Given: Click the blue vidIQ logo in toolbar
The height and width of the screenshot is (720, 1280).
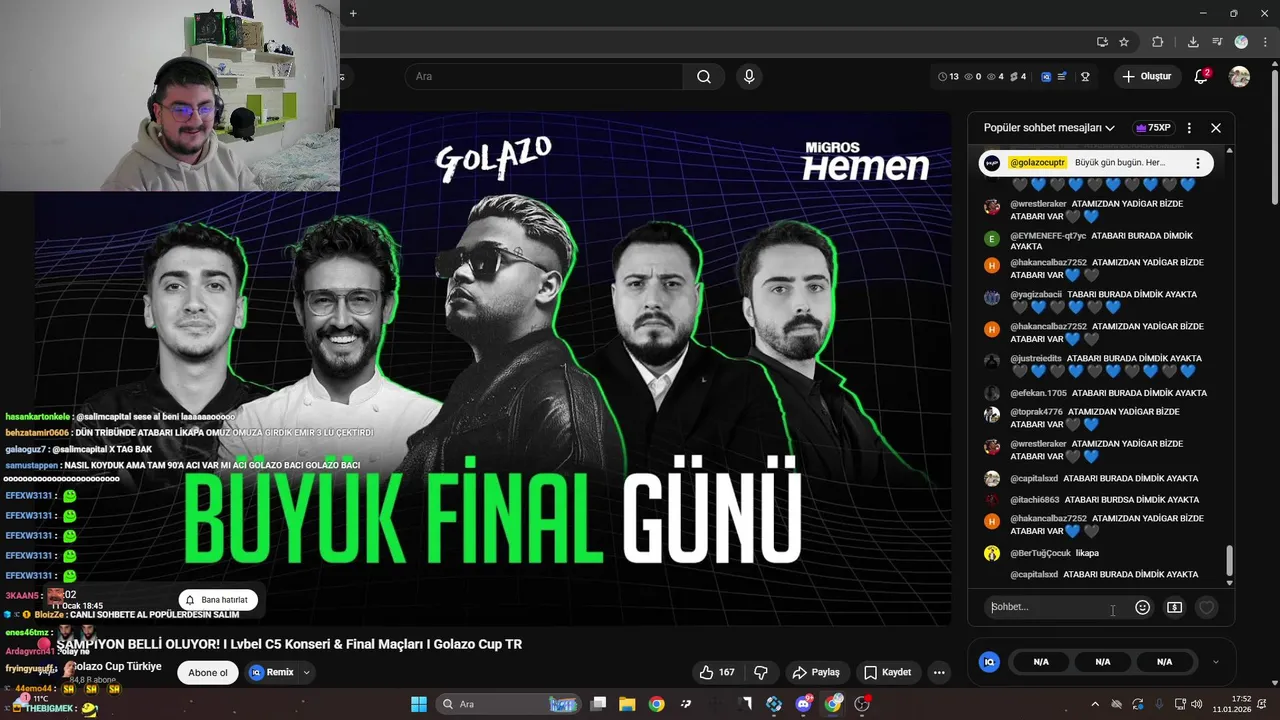Looking at the screenshot, I should coord(1046,77).
